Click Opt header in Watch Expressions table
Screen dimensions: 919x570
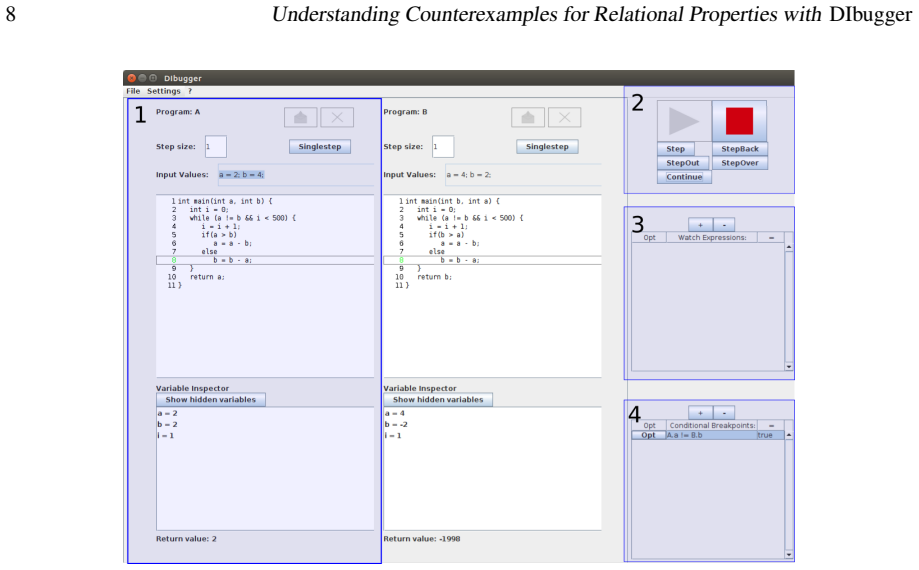(649, 237)
